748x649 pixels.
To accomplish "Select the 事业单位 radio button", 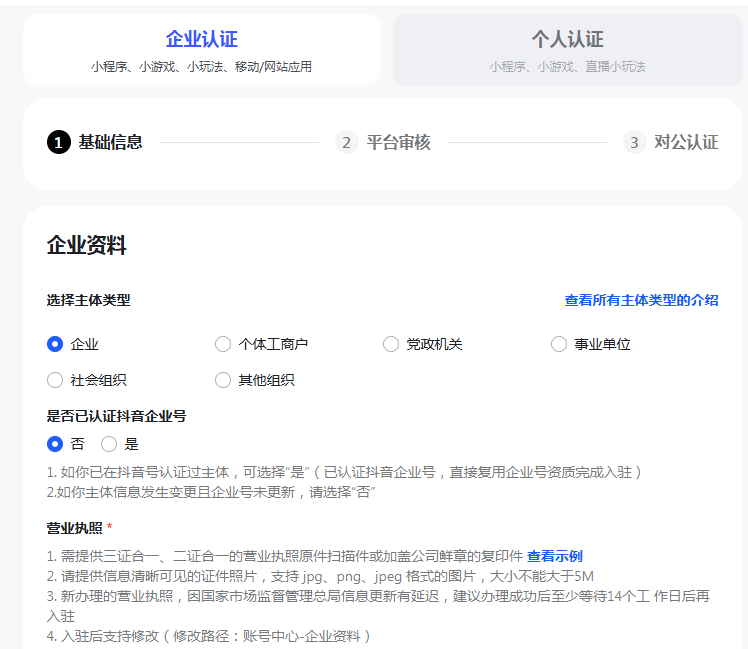I will (x=559, y=344).
